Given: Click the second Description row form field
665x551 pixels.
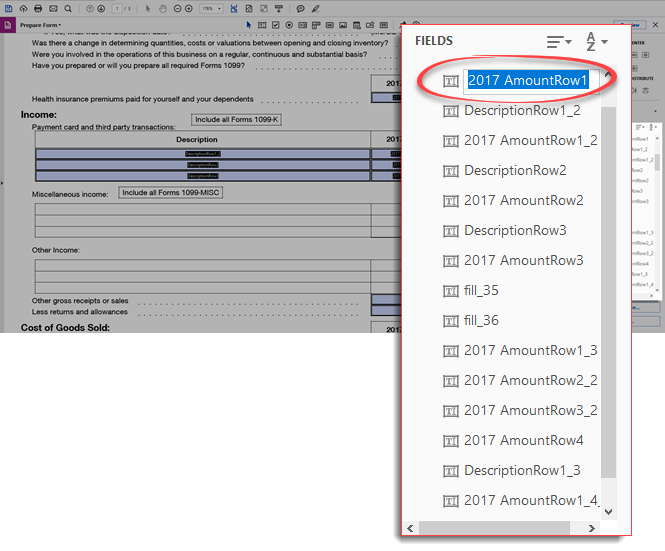Looking at the screenshot, I should point(202,165).
